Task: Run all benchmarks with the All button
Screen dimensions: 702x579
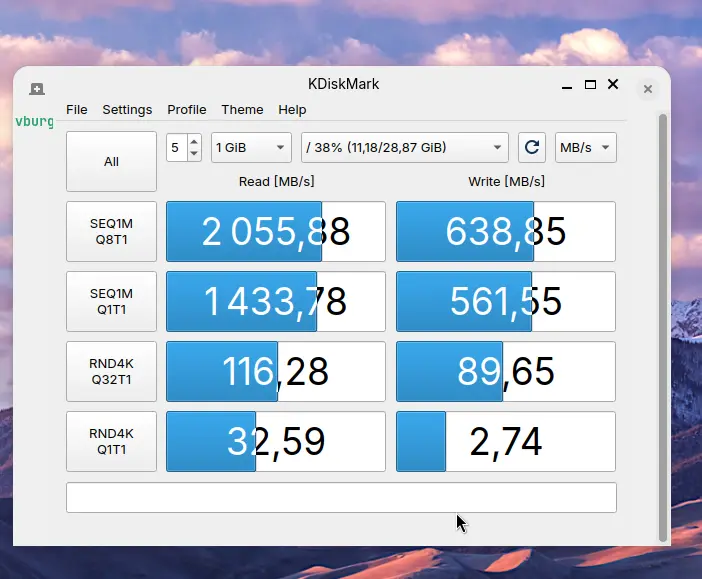Action: 111,161
